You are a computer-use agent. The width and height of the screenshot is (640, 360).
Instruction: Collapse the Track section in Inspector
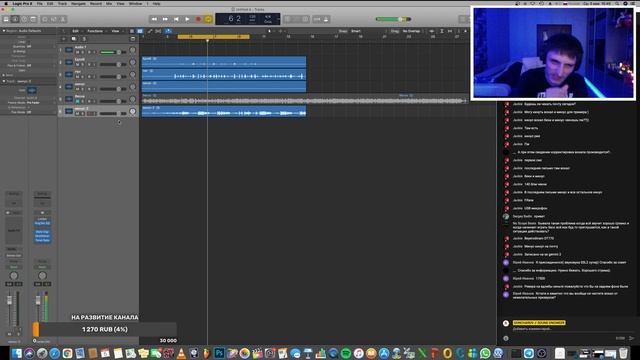click(4, 81)
